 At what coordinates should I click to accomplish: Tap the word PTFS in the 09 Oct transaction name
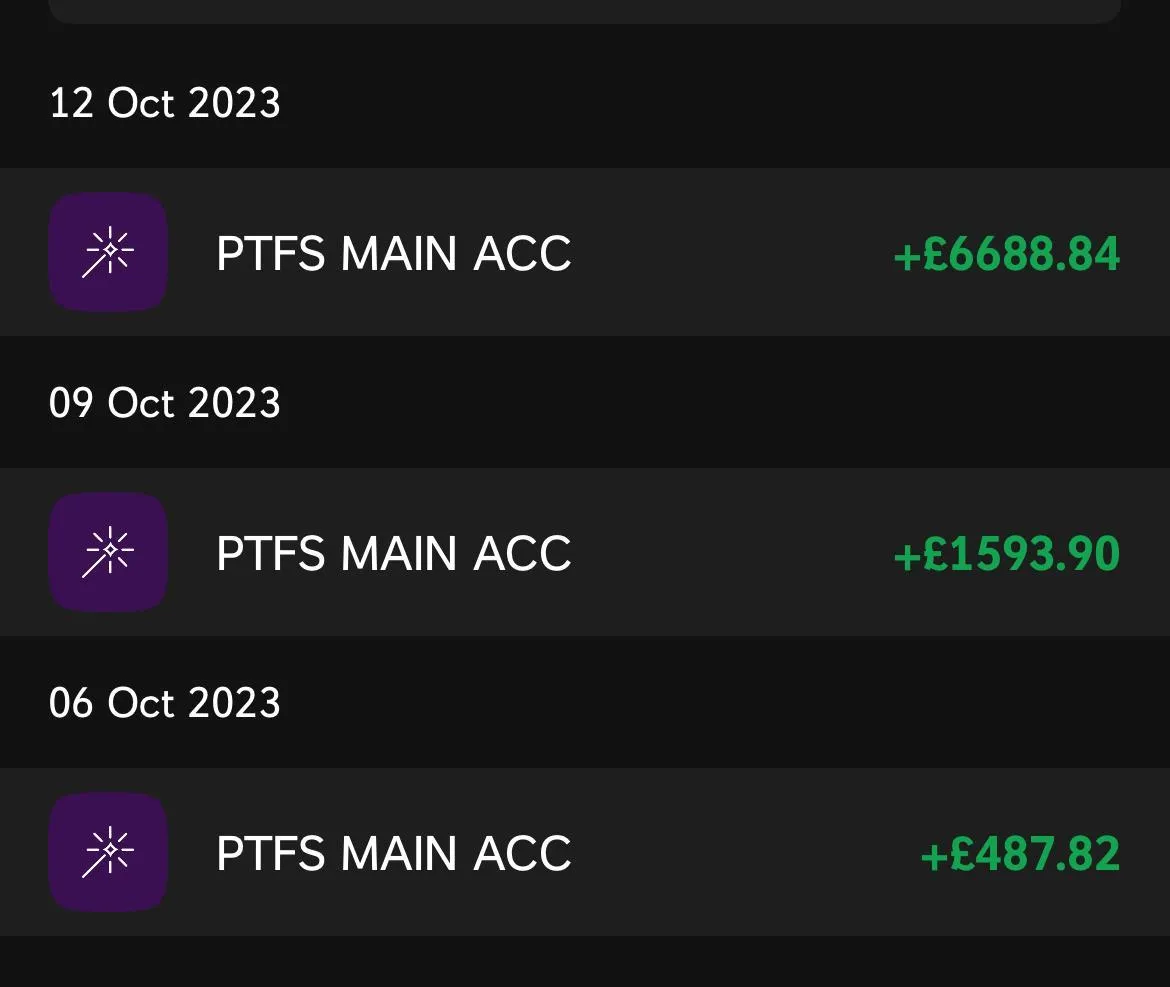click(x=270, y=554)
